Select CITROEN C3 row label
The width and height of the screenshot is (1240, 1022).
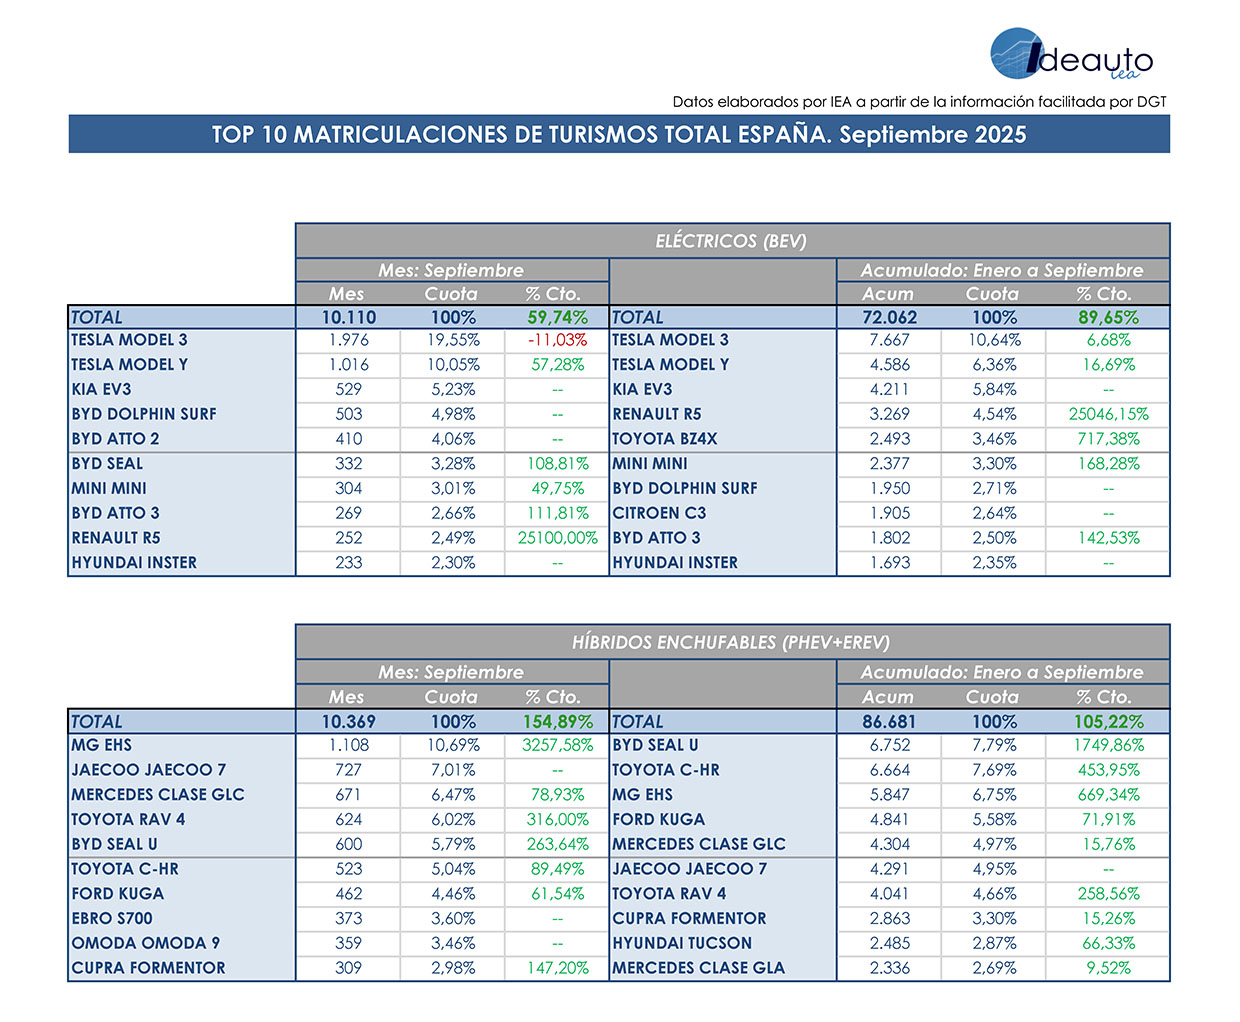pyautogui.click(x=659, y=513)
